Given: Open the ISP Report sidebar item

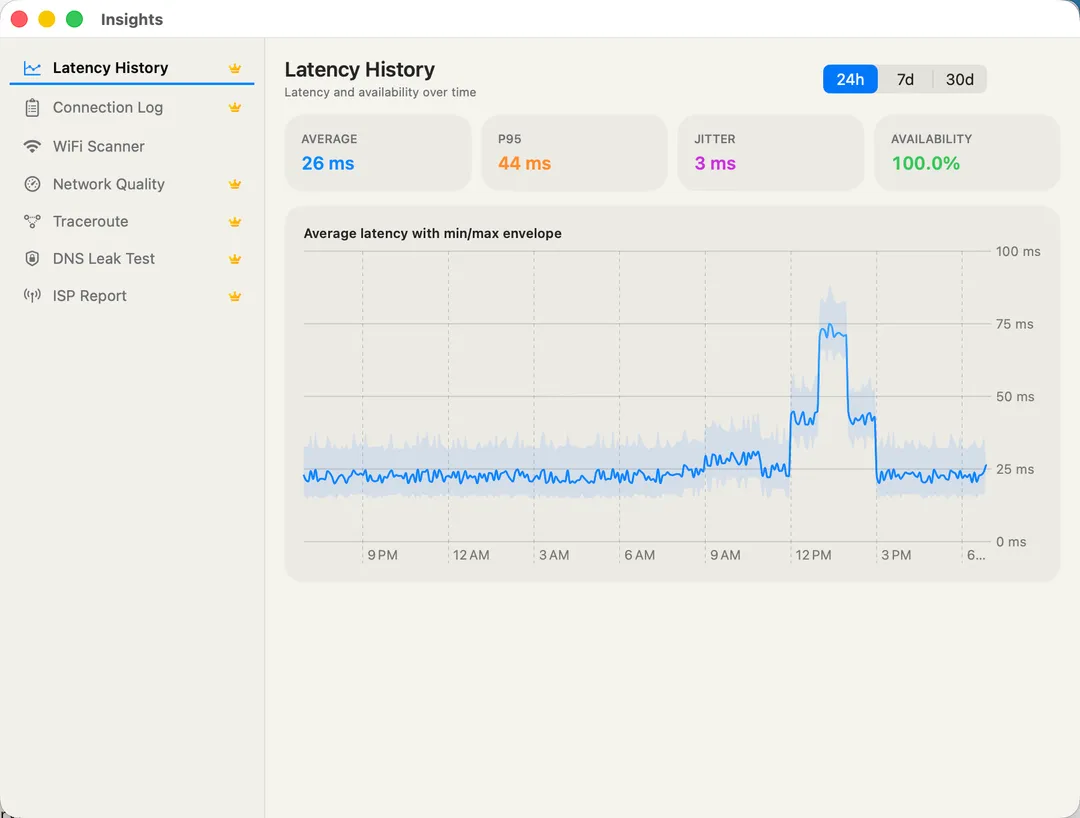Looking at the screenshot, I should coord(132,295).
